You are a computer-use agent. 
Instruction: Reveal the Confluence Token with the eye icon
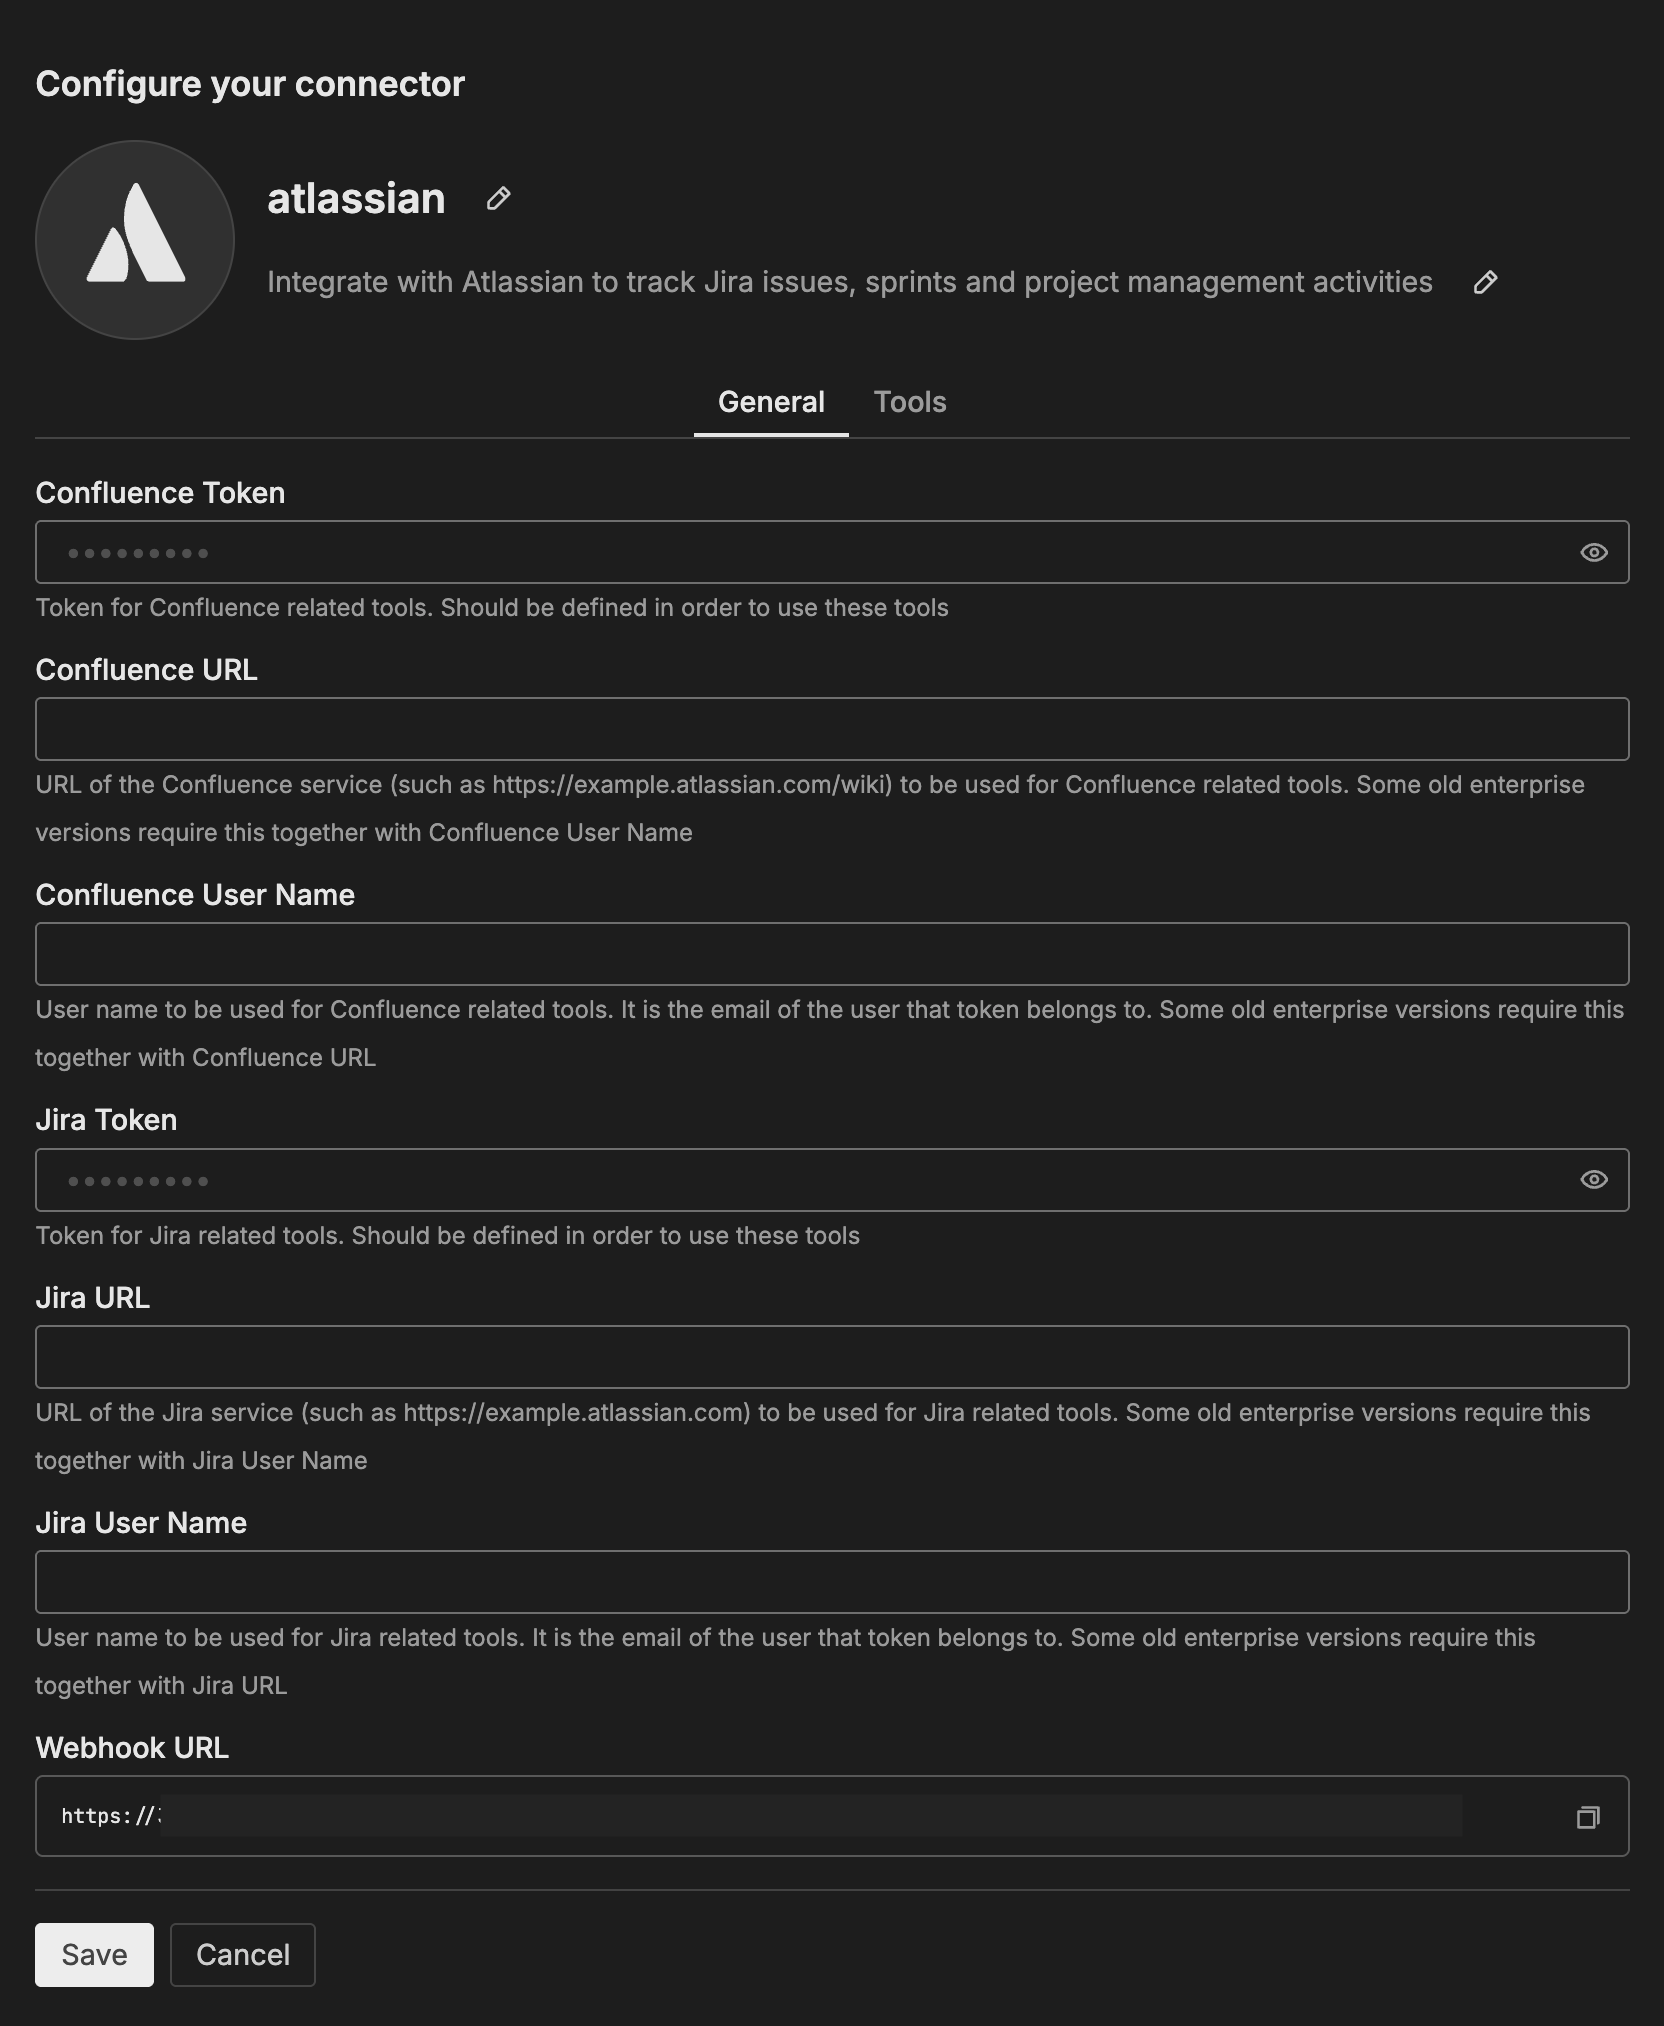(1592, 551)
